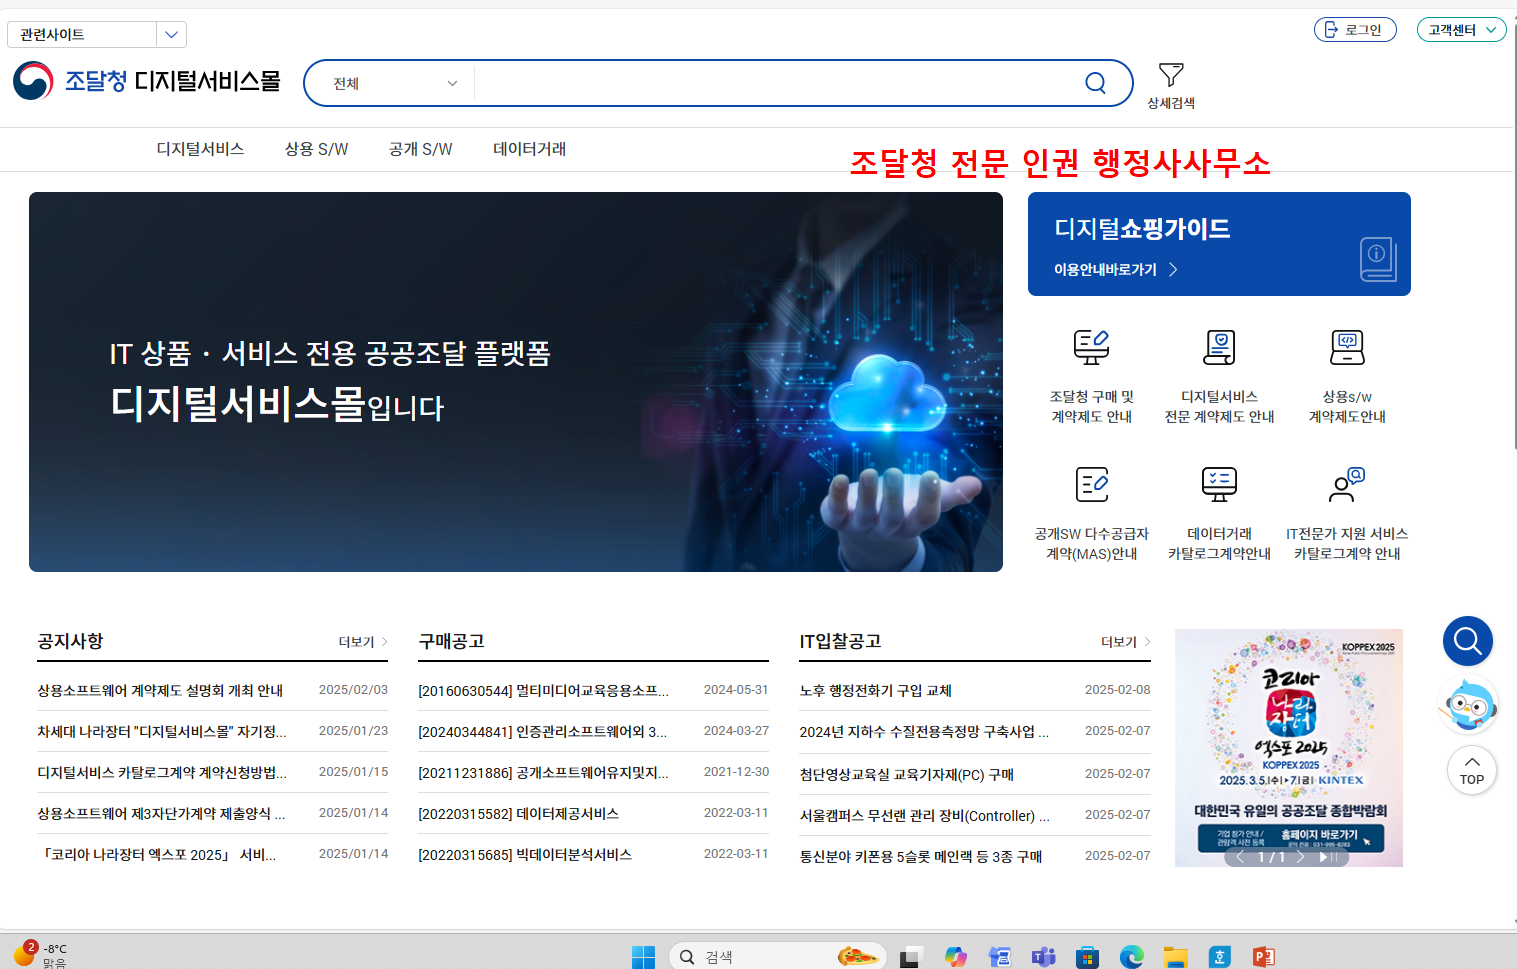Screen dimensions: 1517x969
Task: Click the 디지털쇼핑가이드 heading
Action: click(x=1142, y=229)
